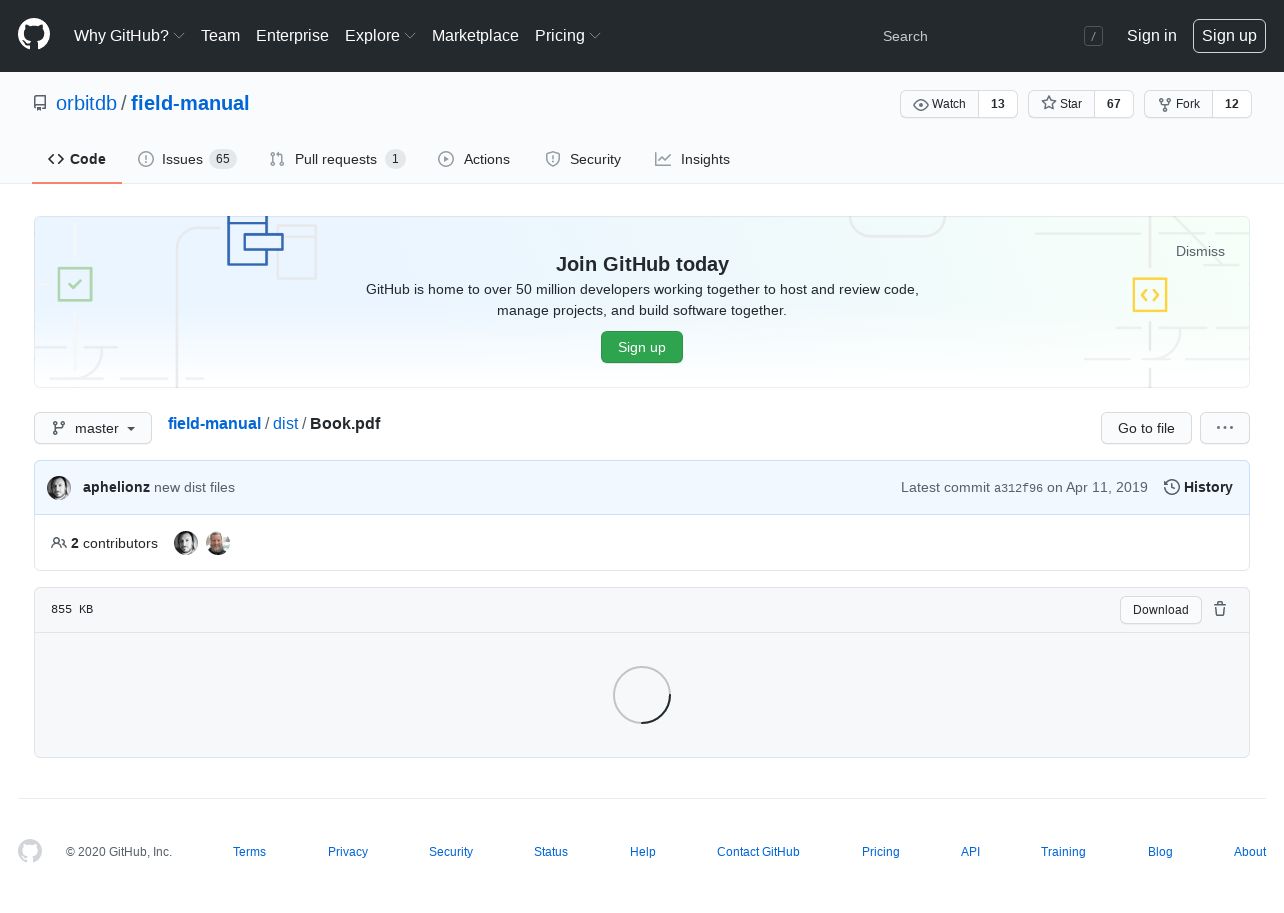Click Sign in link
Image resolution: width=1284 pixels, height=913 pixels.
[1151, 36]
